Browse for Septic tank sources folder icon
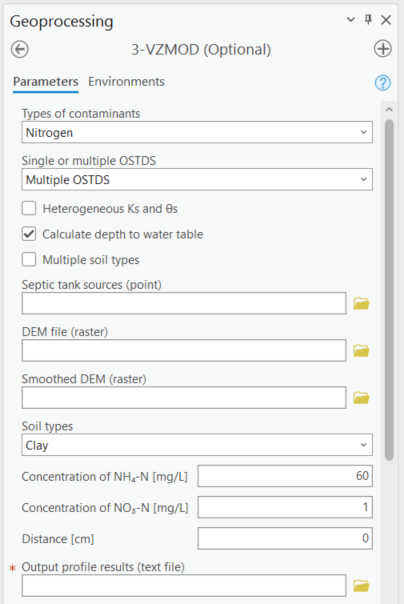This screenshot has height=604, width=404. tap(361, 304)
